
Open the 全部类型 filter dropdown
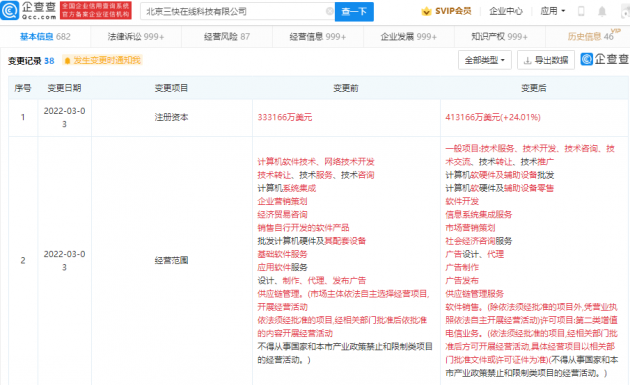[485, 60]
